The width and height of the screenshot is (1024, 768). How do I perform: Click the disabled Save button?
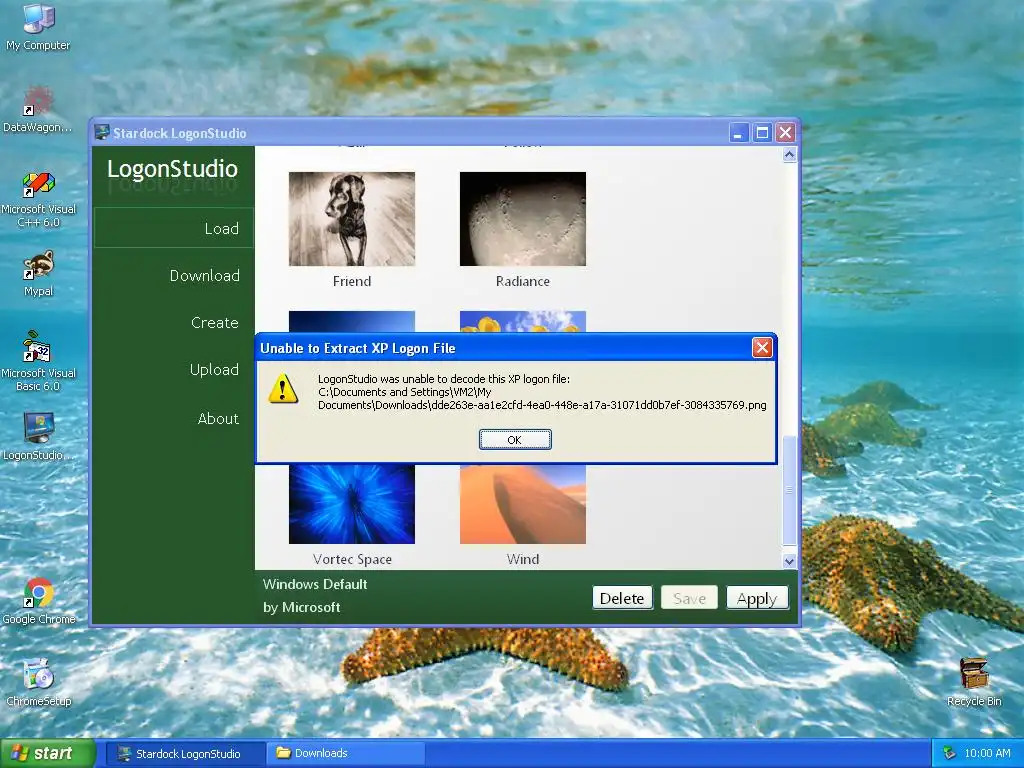click(x=689, y=598)
